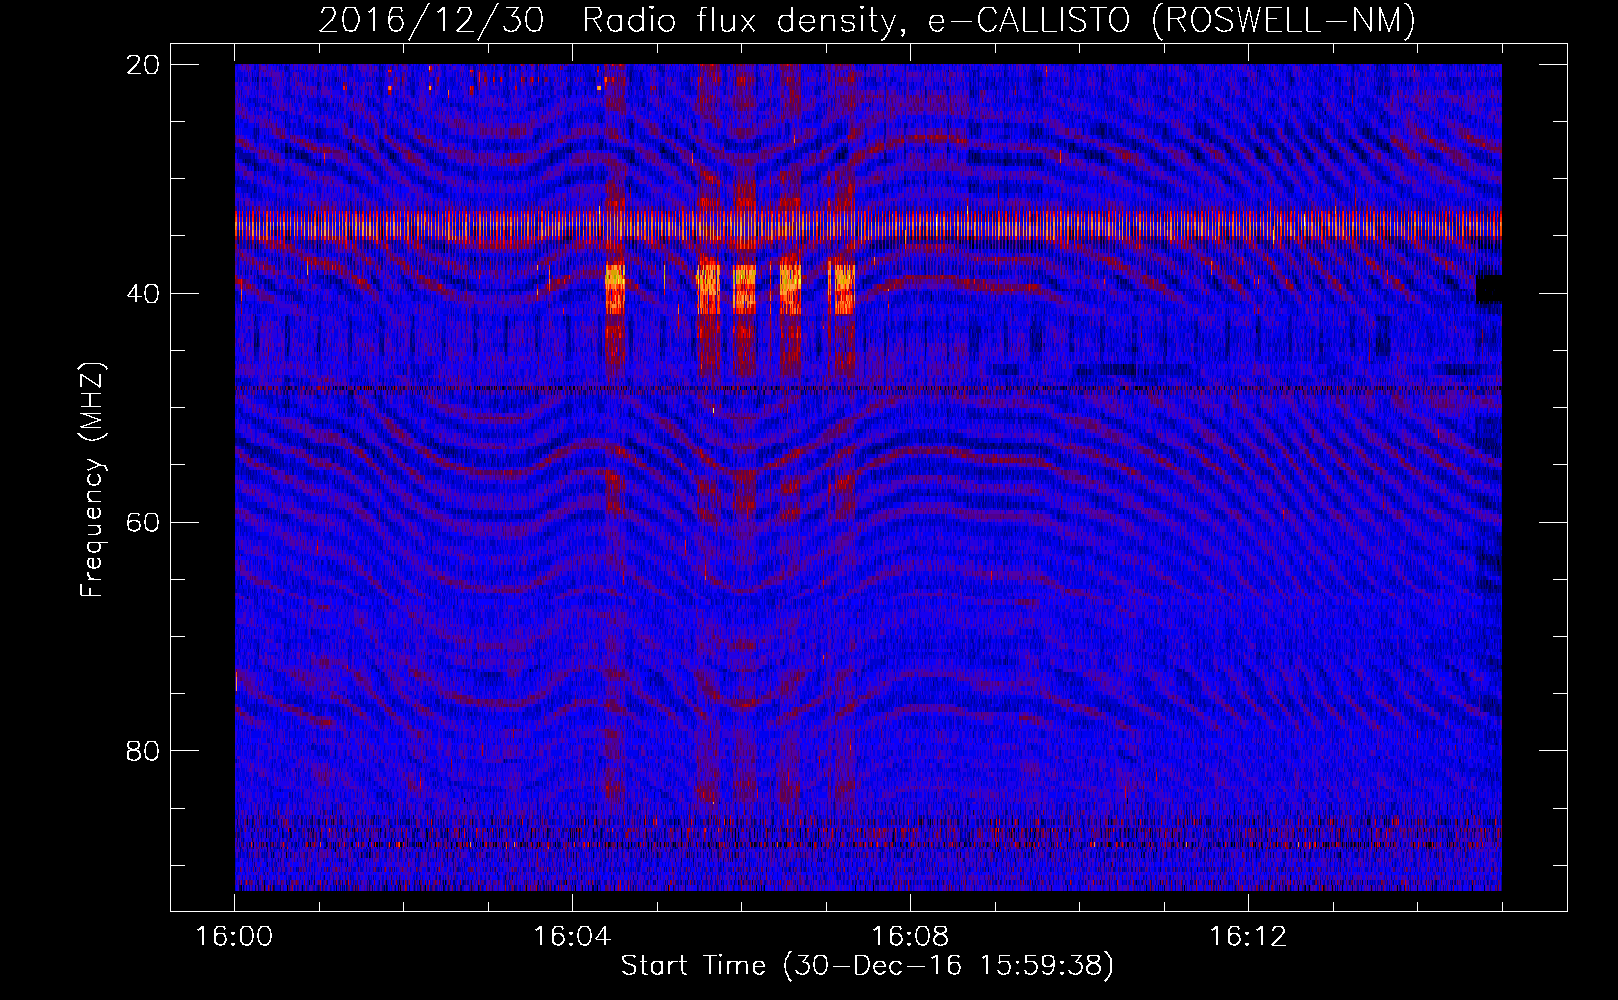The width and height of the screenshot is (1618, 1000).
Task: Click the 'Frequency (MHZ)' axis label
Action: point(92,480)
